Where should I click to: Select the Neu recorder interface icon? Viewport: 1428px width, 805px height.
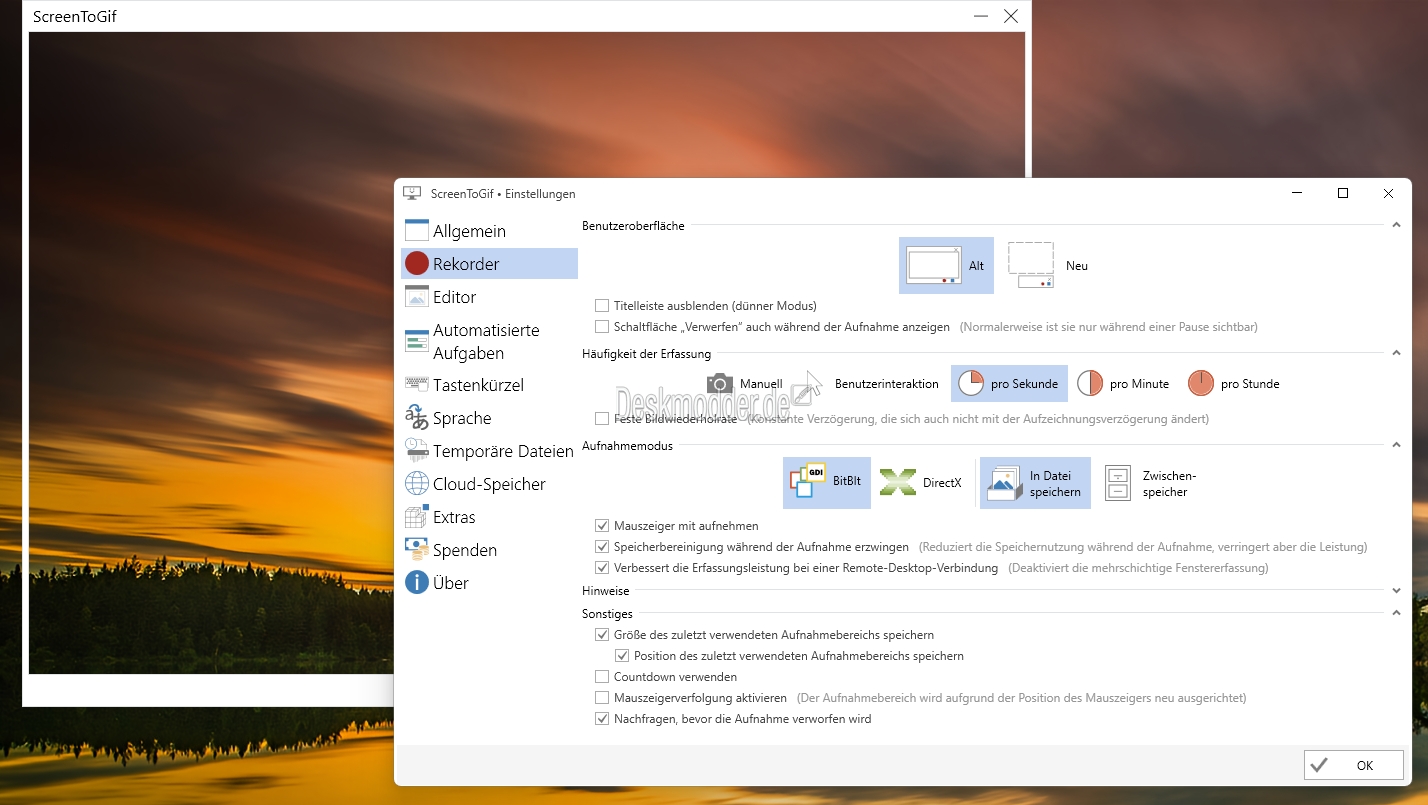tap(1031, 265)
